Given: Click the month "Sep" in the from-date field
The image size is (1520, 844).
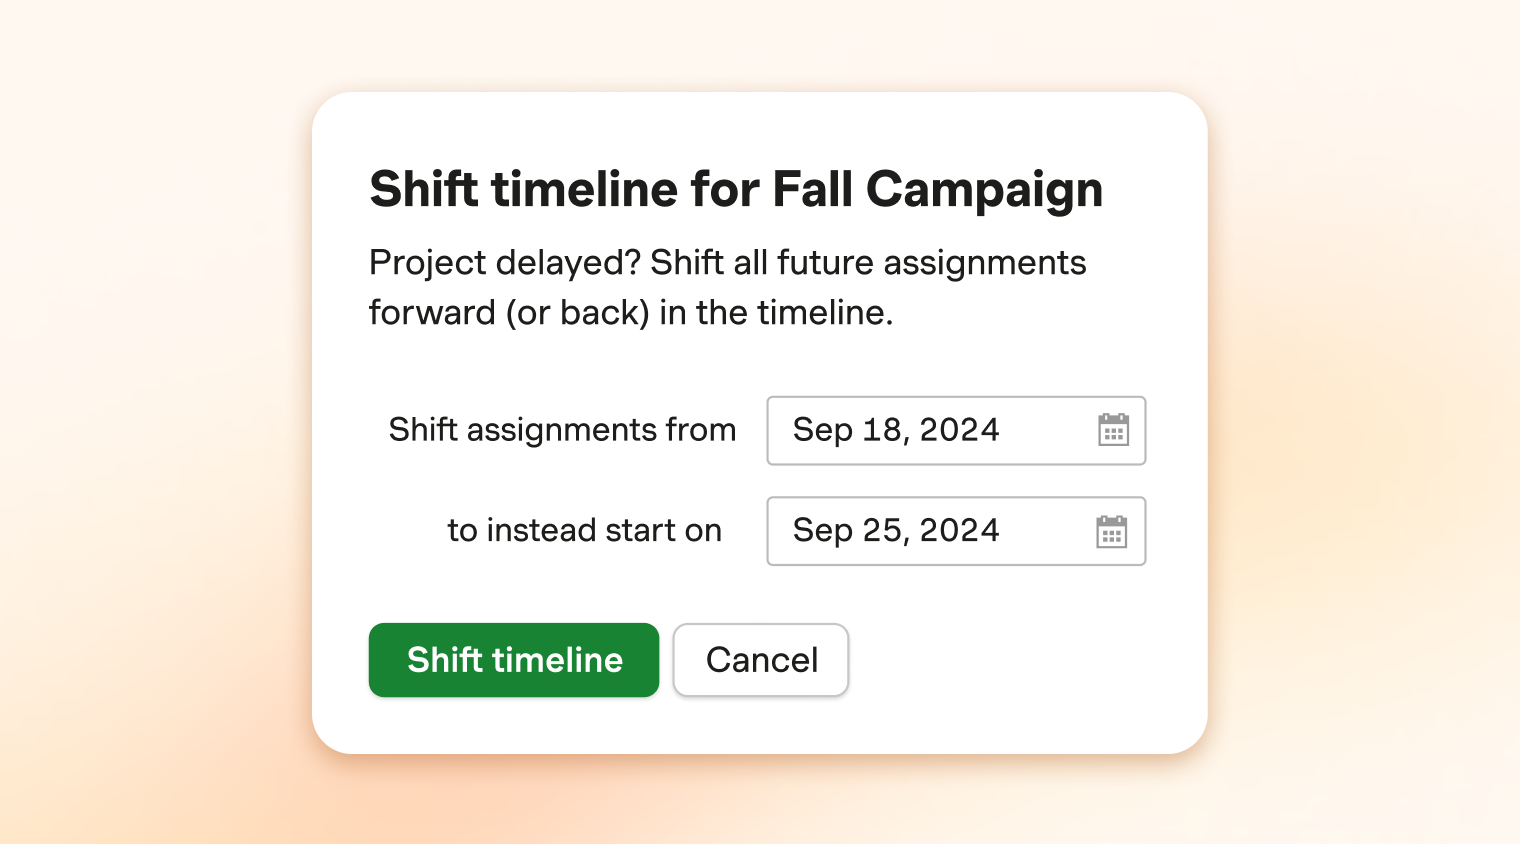Looking at the screenshot, I should [x=822, y=430].
